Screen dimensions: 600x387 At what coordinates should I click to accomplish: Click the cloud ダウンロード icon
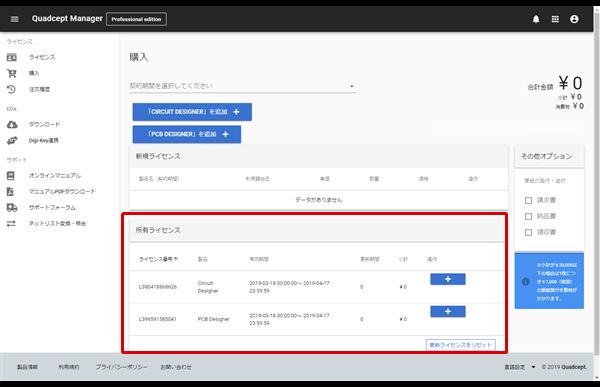pos(12,124)
